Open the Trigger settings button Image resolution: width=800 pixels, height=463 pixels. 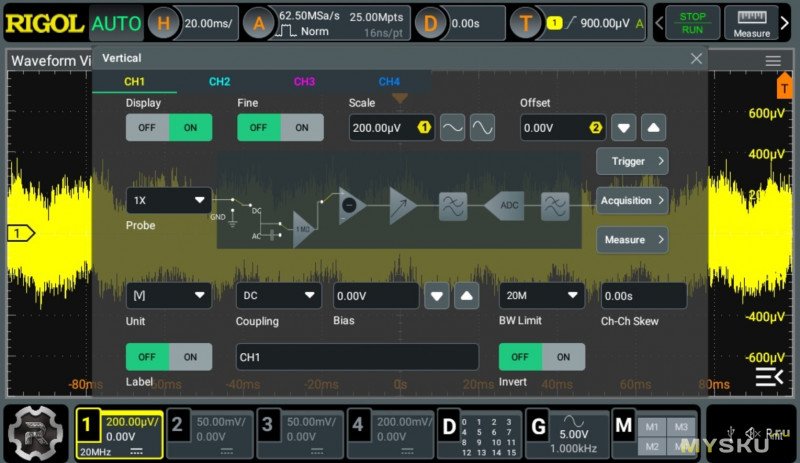coord(632,161)
